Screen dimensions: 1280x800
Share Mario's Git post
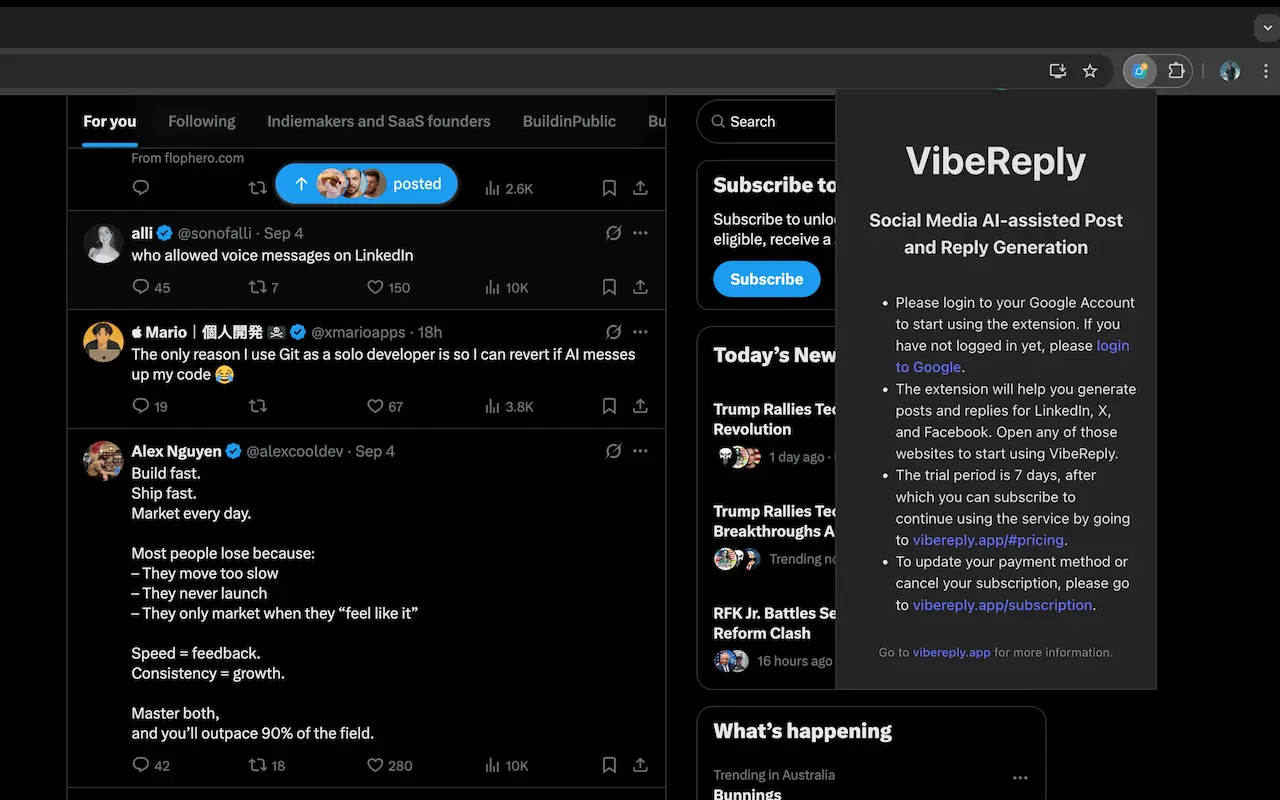[640, 406]
